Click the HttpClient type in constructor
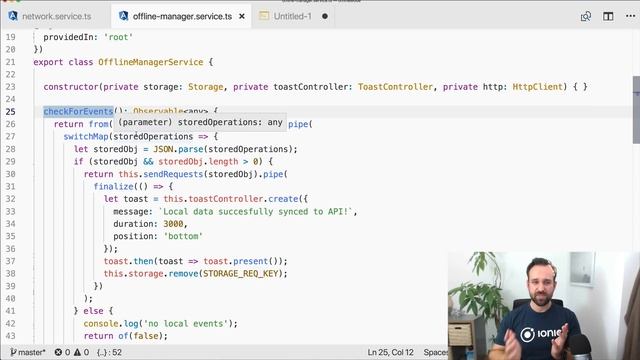 click(x=537, y=87)
